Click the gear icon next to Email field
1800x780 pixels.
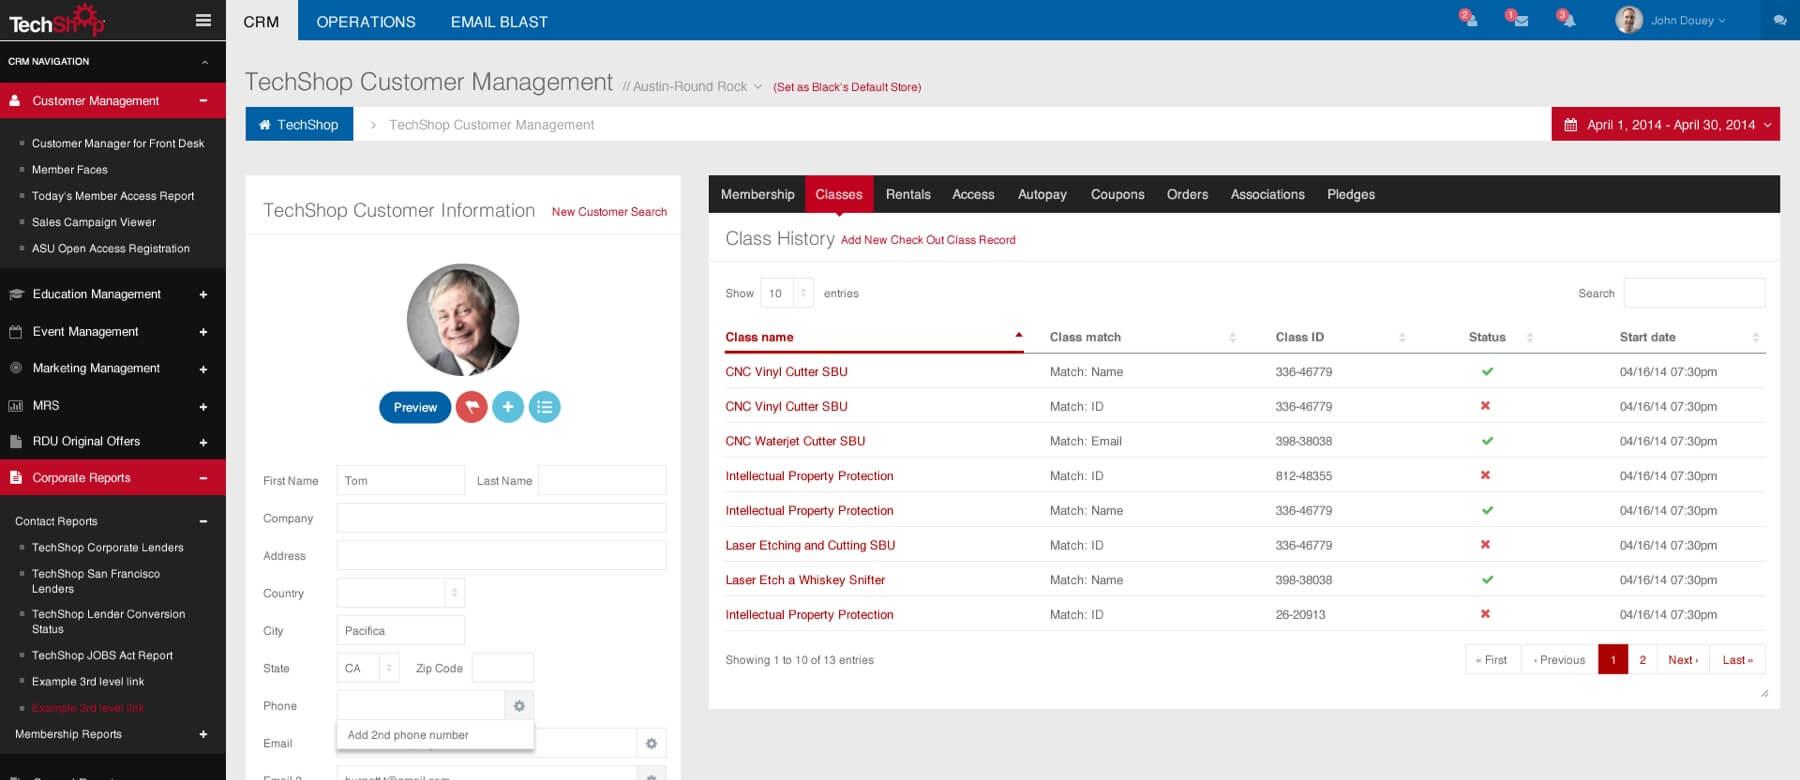click(651, 743)
